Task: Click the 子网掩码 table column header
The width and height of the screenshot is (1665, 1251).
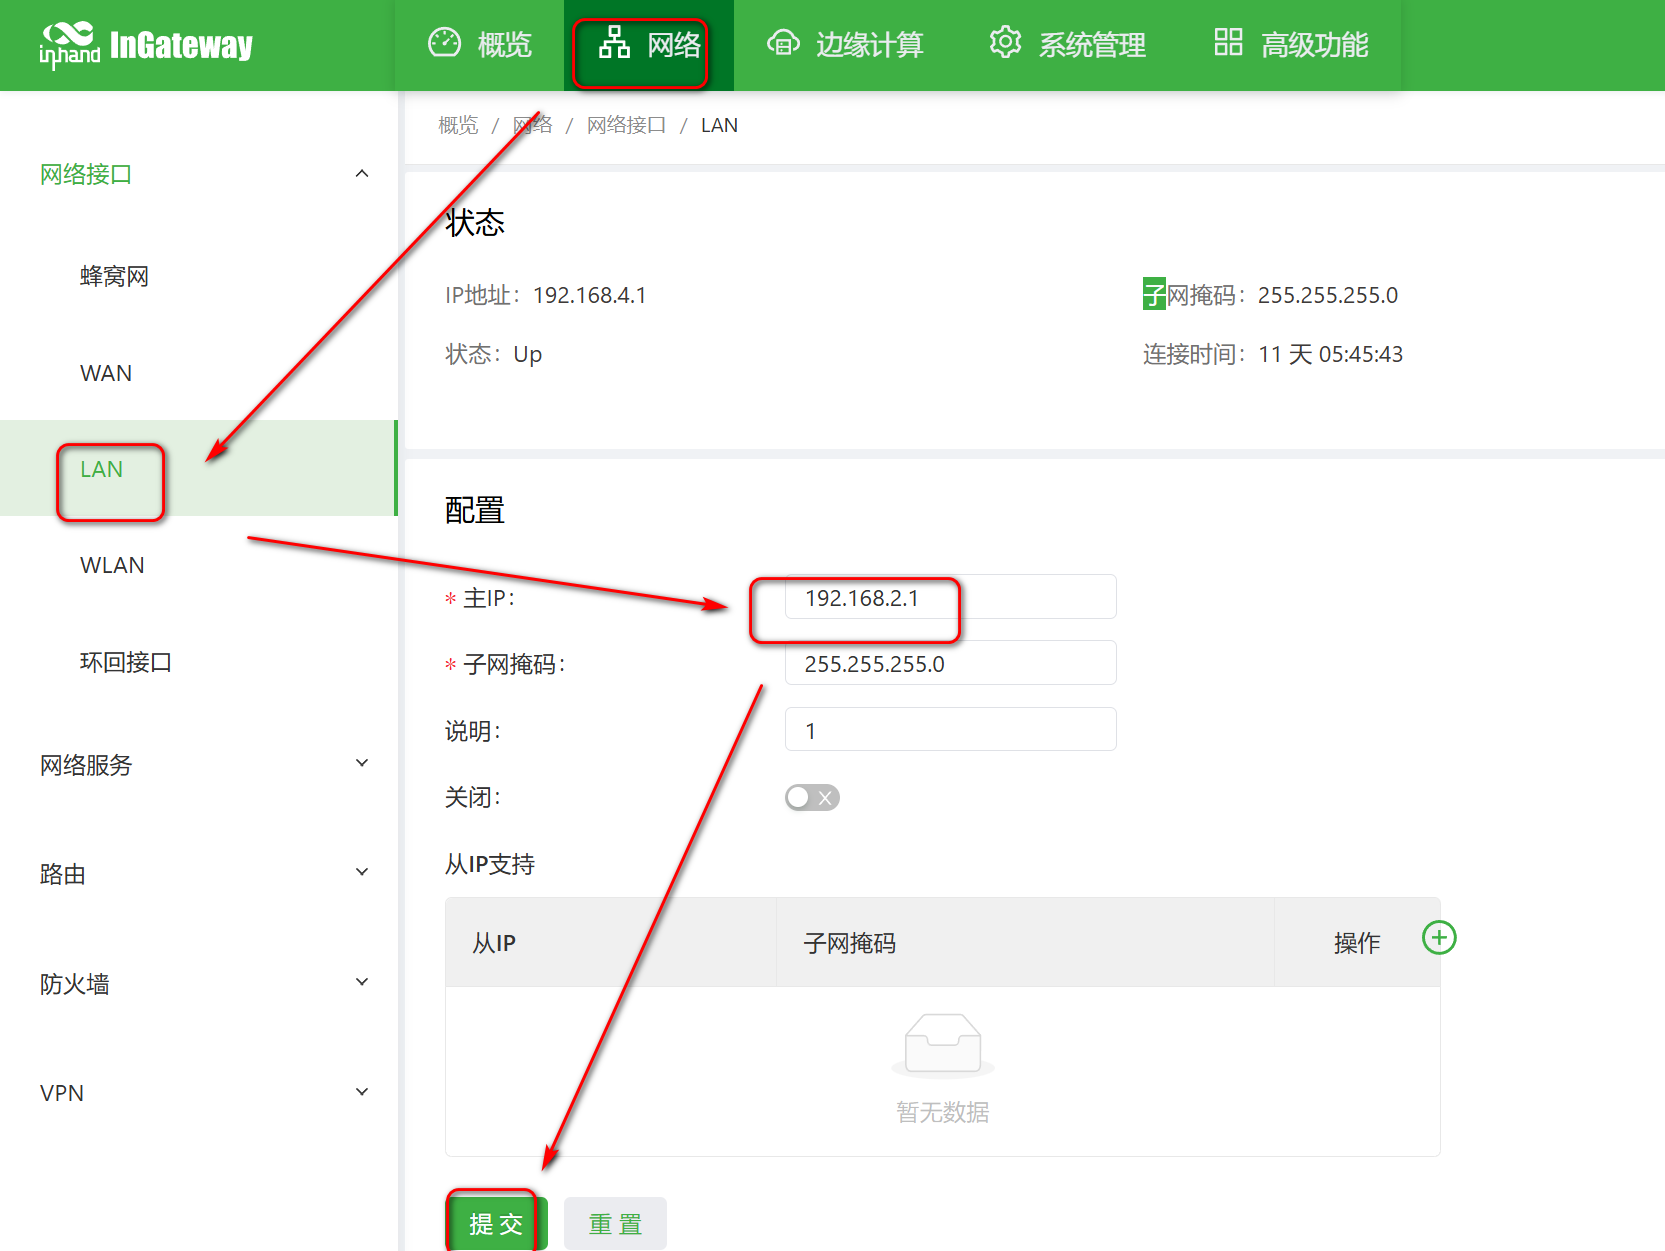Action: point(850,943)
